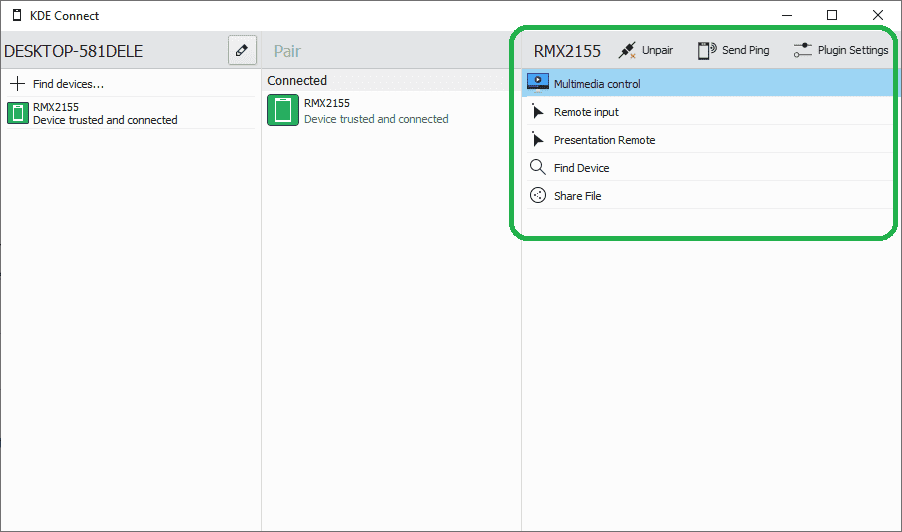Click the Unpair plug icon
Image resolution: width=902 pixels, height=532 pixels.
627,50
